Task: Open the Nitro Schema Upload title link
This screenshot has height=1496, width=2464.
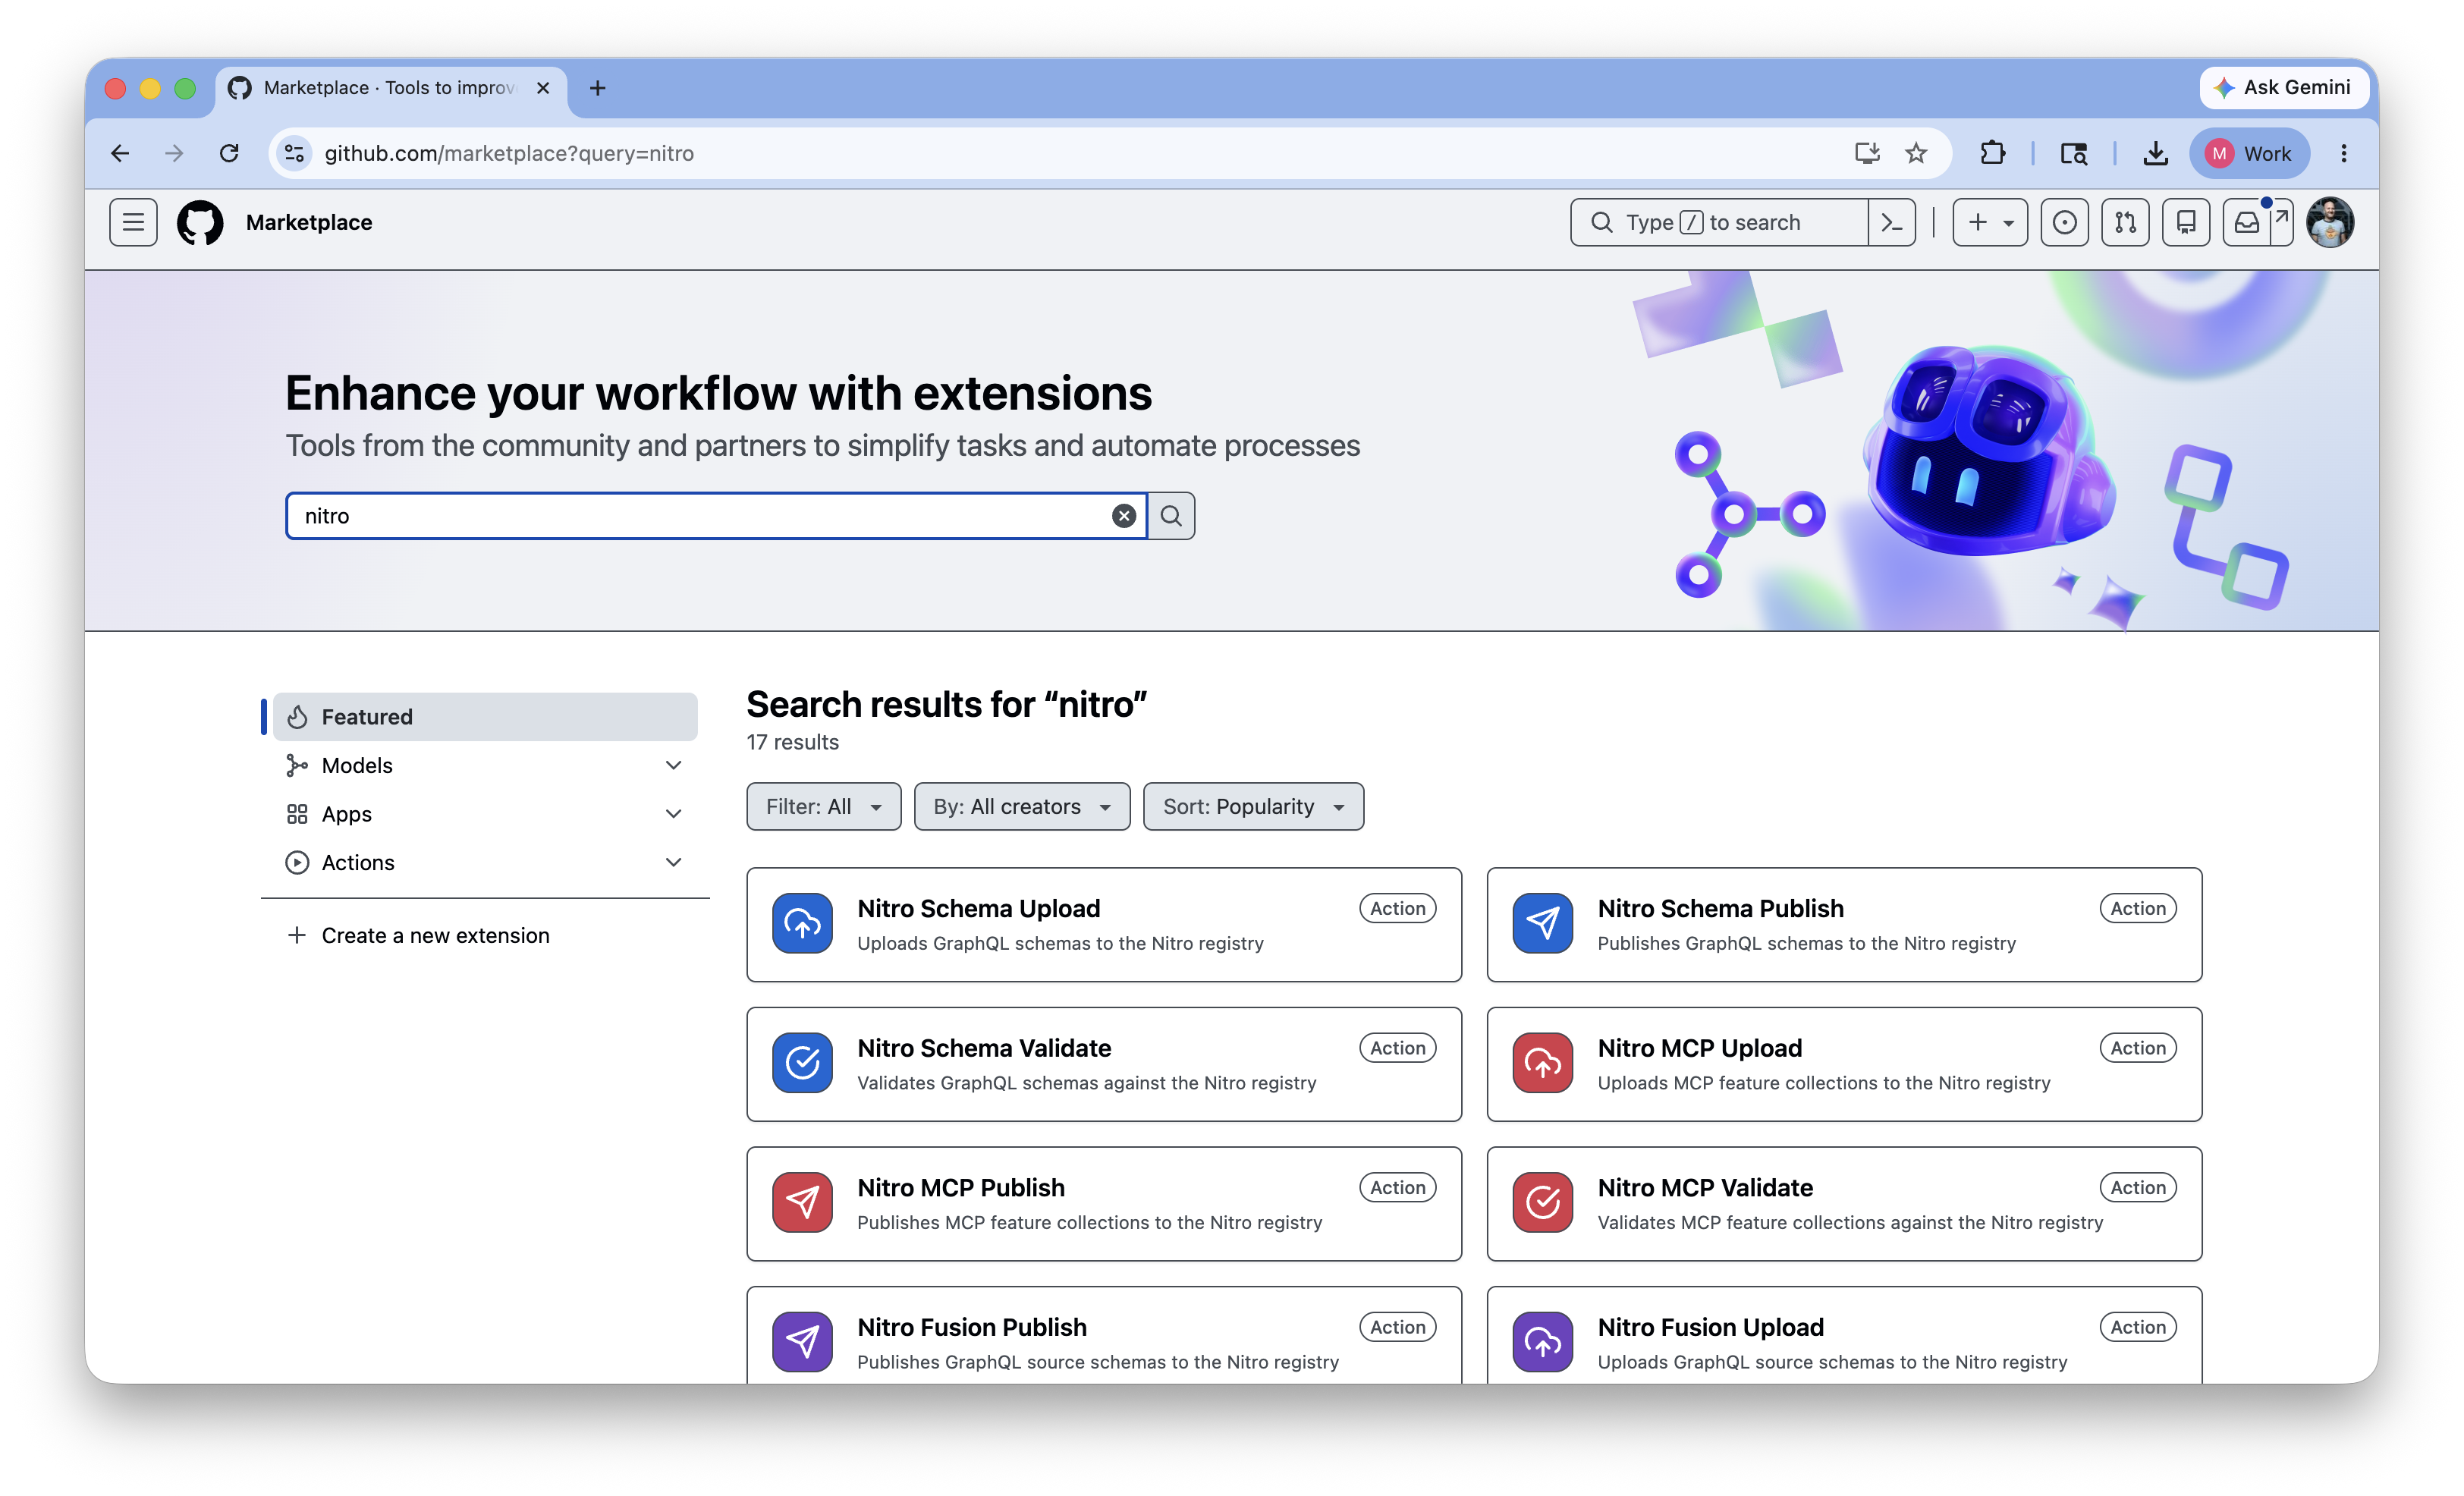Action: coord(978,908)
